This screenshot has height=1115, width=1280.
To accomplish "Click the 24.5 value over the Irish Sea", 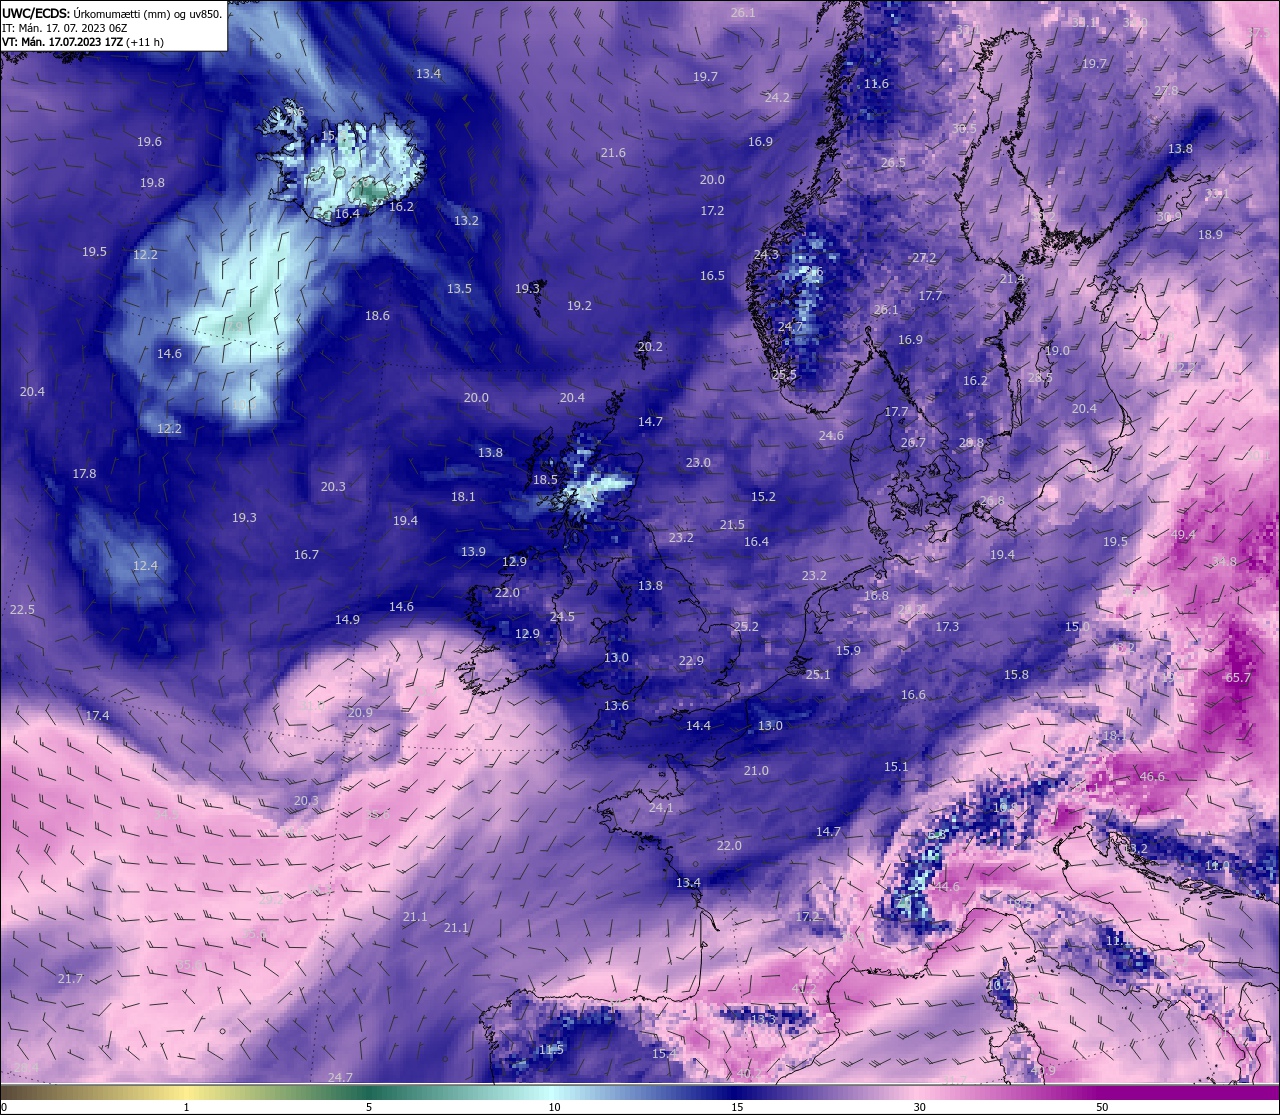I will (x=562, y=617).
